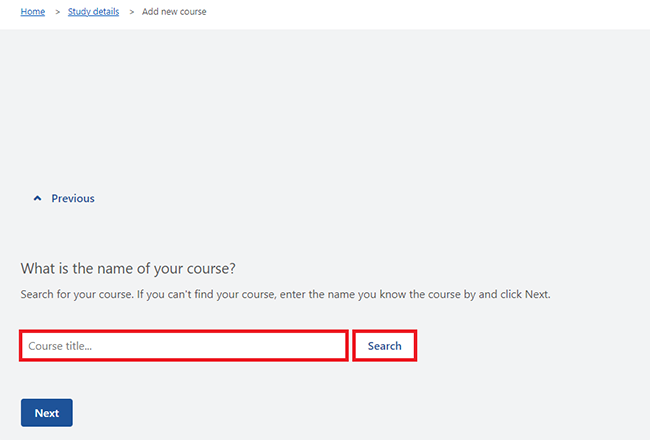Click inside the red-outlined course name field

point(184,346)
